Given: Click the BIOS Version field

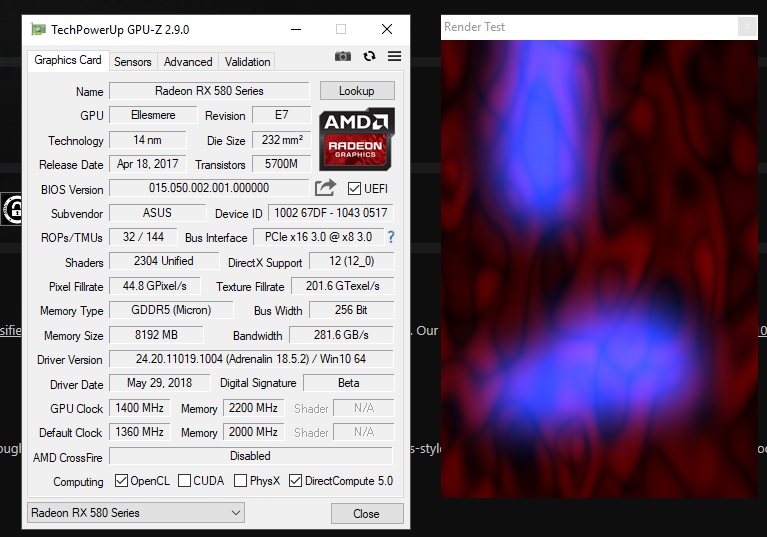Looking at the screenshot, I should click(209, 188).
